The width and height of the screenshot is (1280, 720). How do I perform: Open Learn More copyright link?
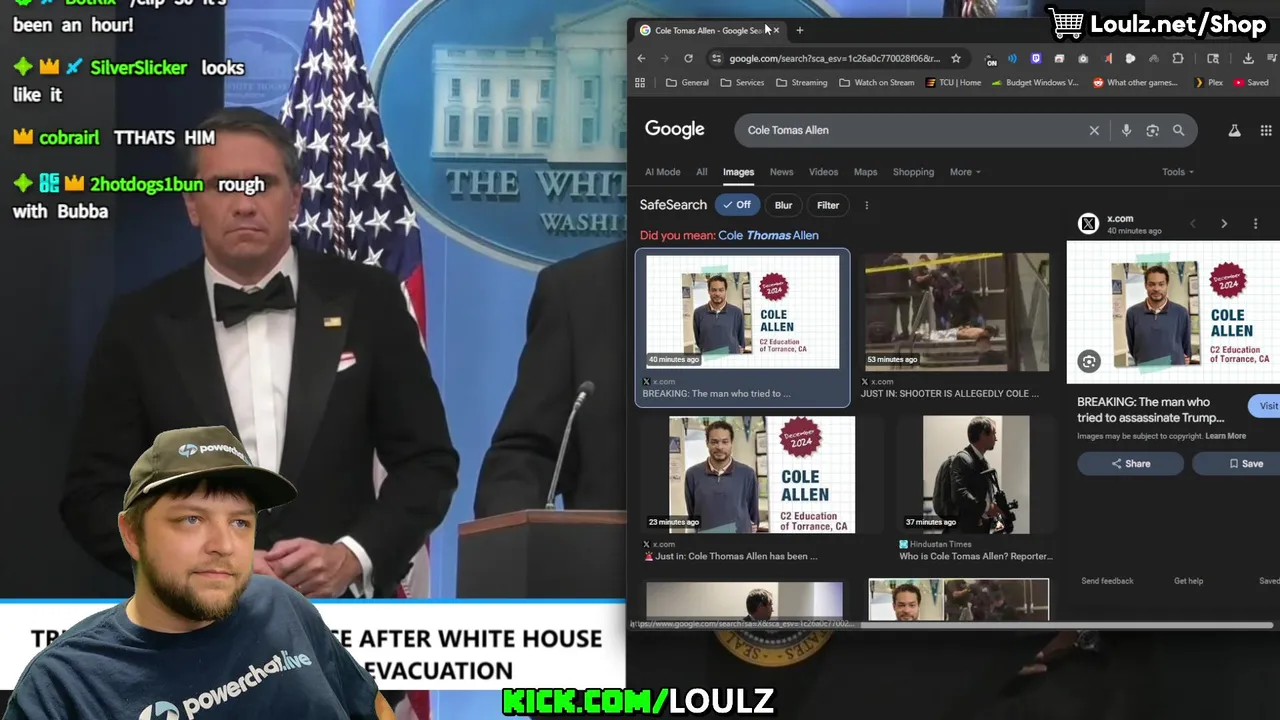(1225, 436)
